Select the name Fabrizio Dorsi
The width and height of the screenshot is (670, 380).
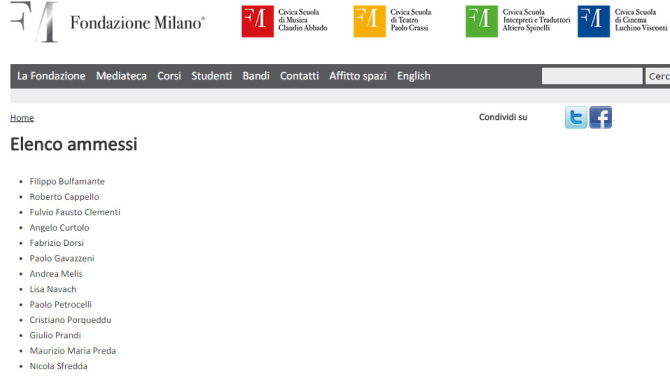(x=56, y=243)
